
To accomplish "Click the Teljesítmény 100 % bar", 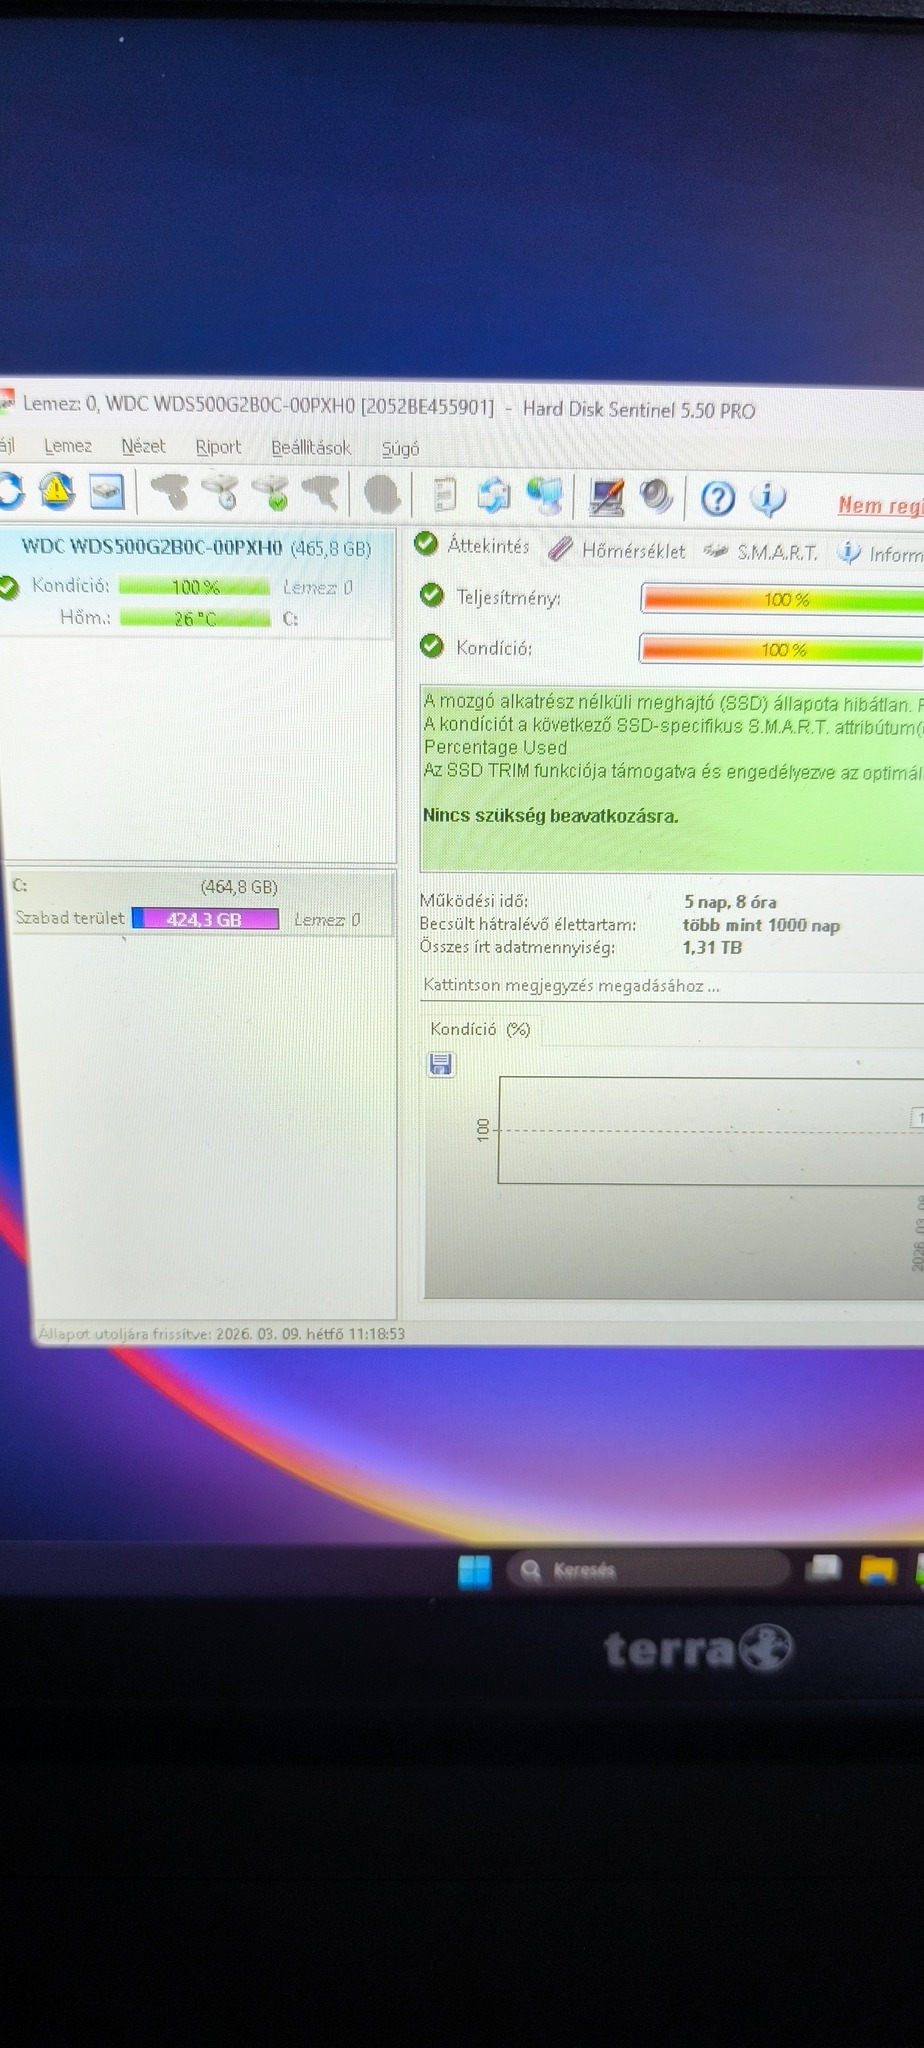I will point(782,600).
